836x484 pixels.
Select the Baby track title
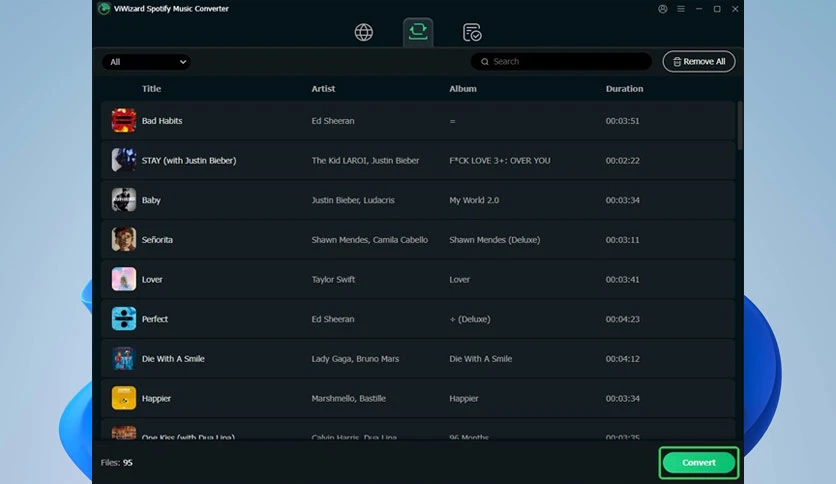click(x=151, y=200)
